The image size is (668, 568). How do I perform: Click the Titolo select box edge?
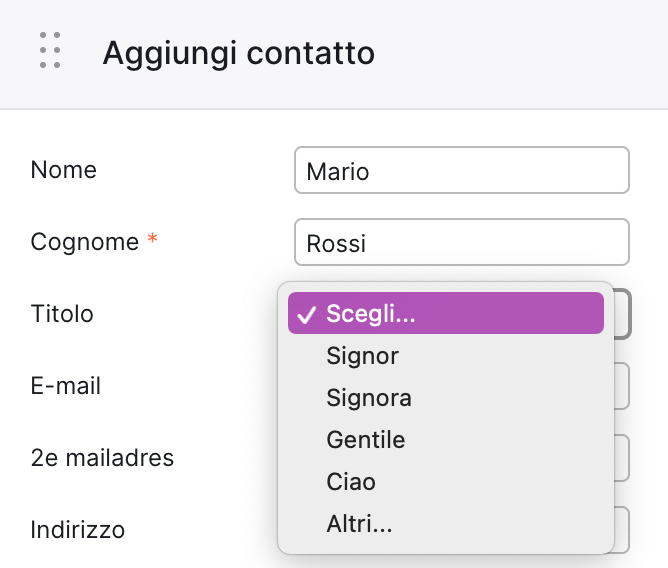point(622,314)
